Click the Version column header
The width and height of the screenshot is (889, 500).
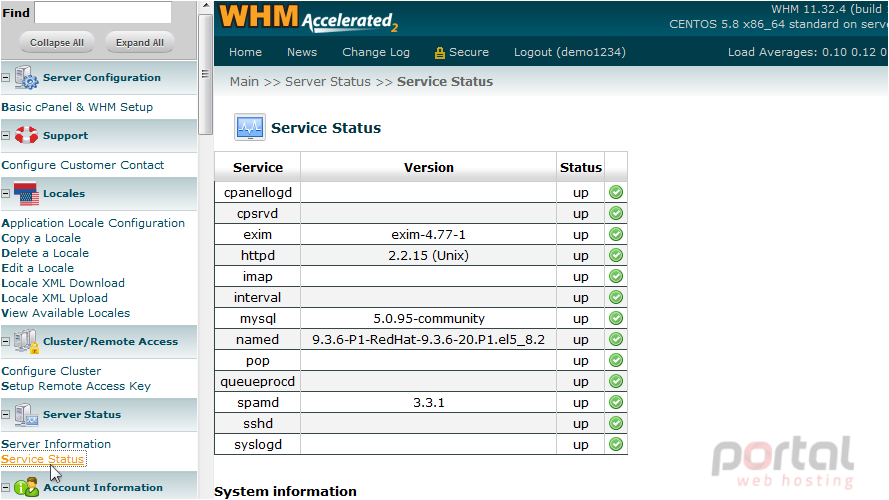pyautogui.click(x=429, y=167)
